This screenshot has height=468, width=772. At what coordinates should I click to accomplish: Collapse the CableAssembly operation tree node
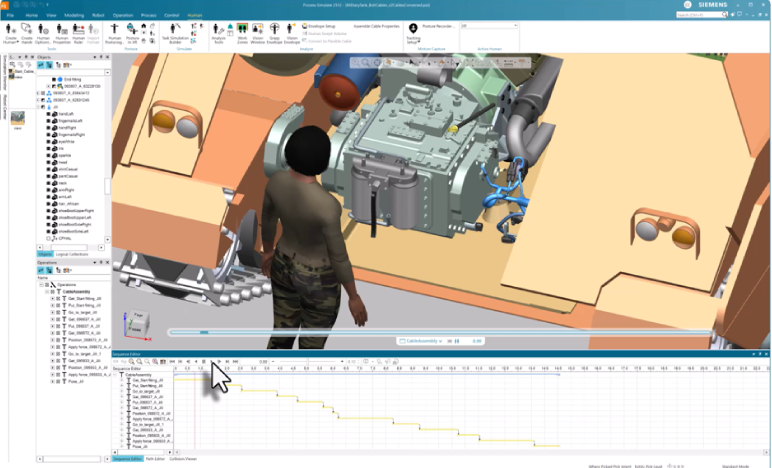(46, 291)
